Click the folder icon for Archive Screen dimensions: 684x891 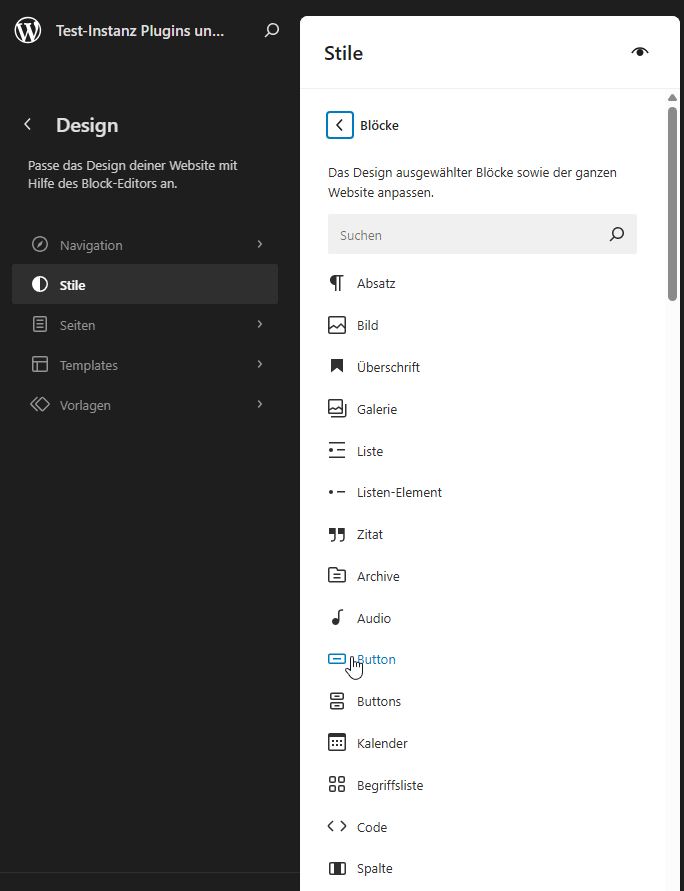click(337, 576)
